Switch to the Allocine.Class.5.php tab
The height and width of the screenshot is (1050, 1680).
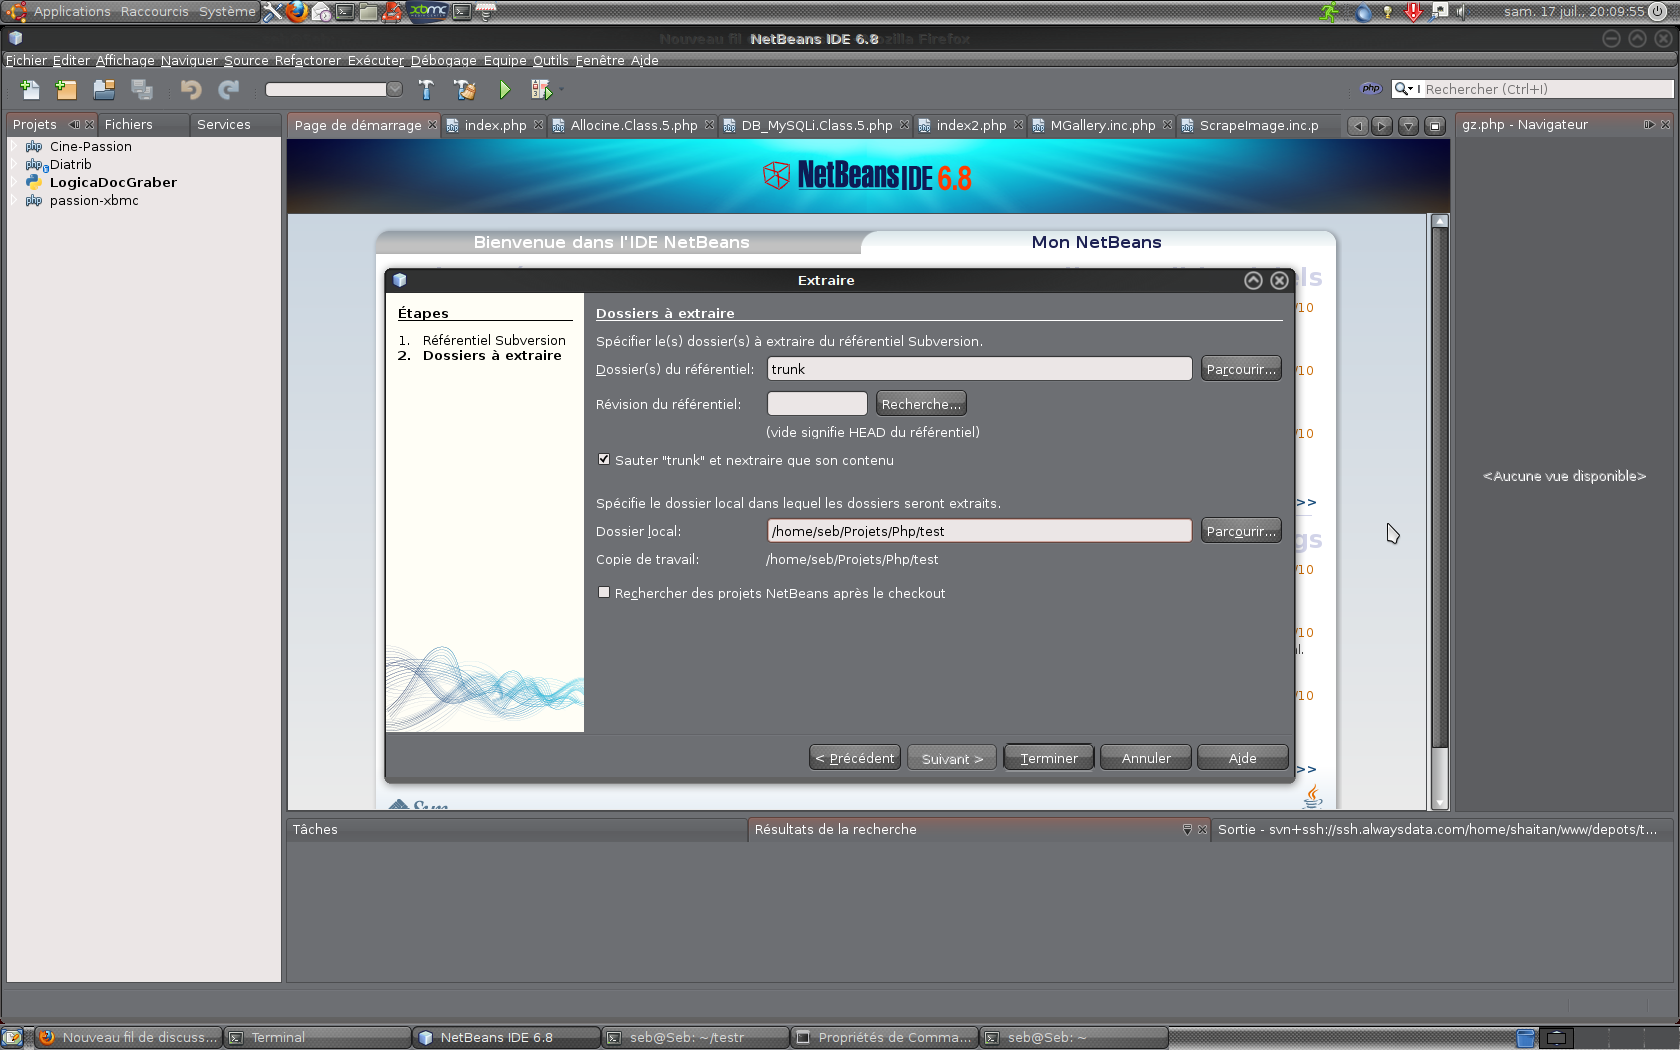click(634, 125)
